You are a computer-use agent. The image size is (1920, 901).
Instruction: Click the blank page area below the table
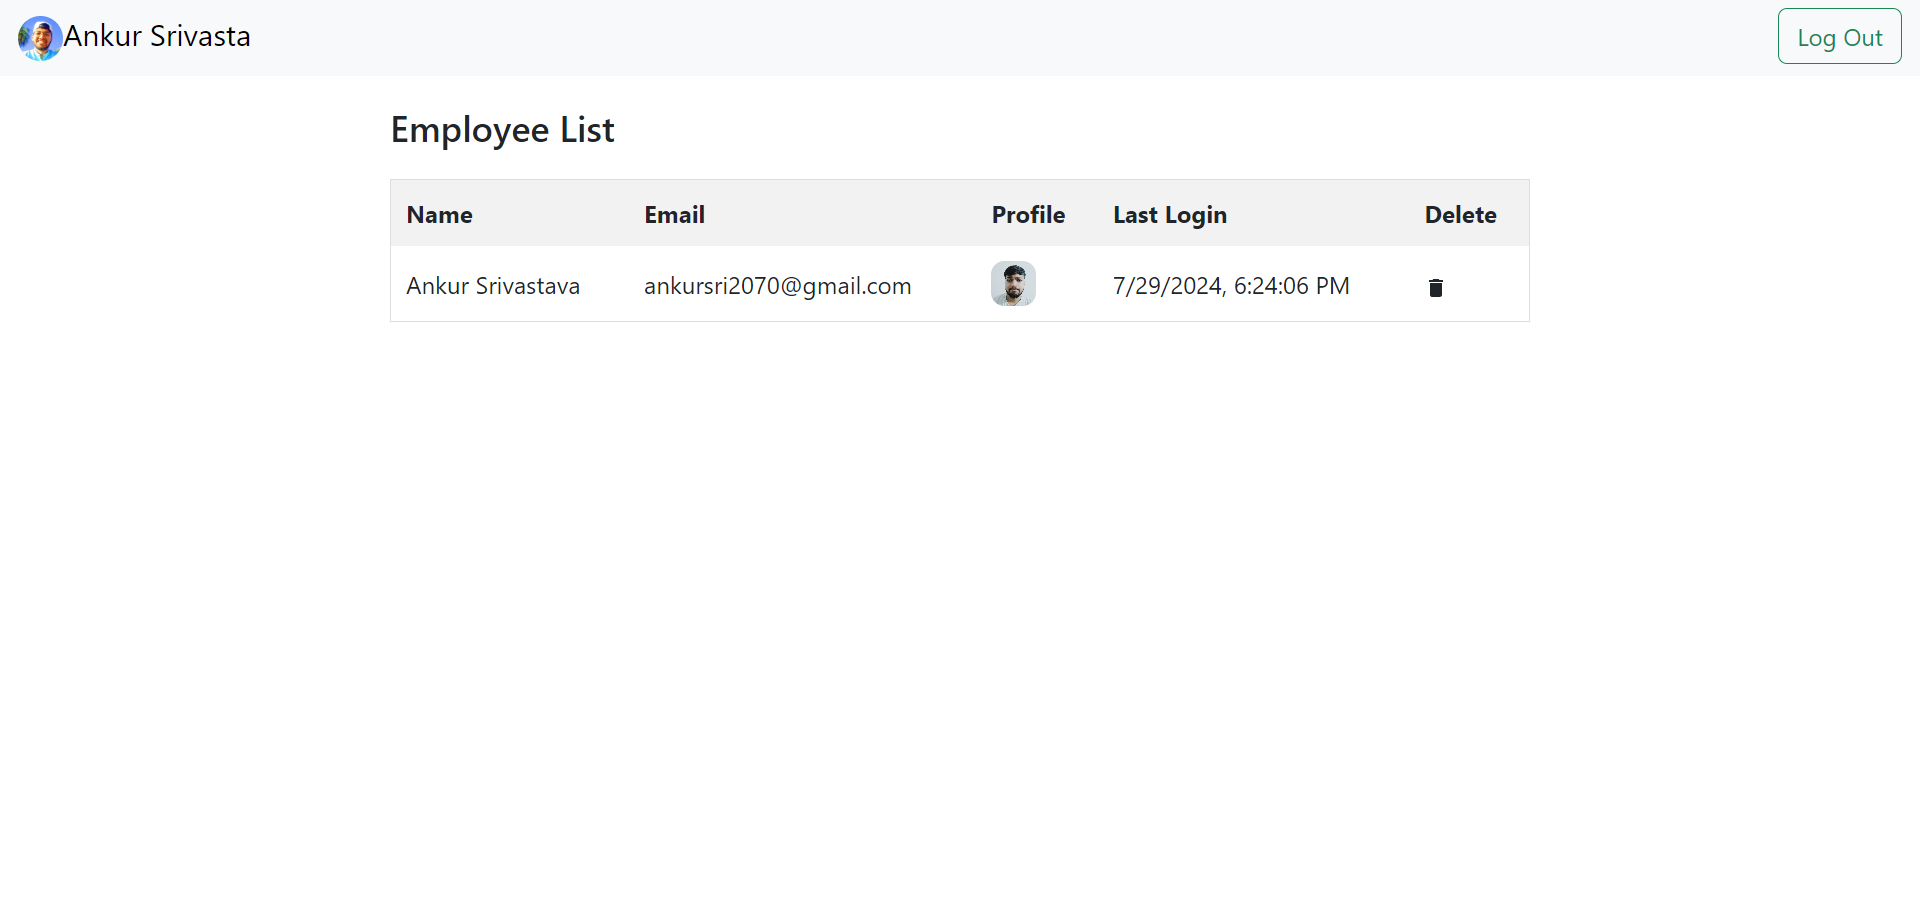coord(960,600)
